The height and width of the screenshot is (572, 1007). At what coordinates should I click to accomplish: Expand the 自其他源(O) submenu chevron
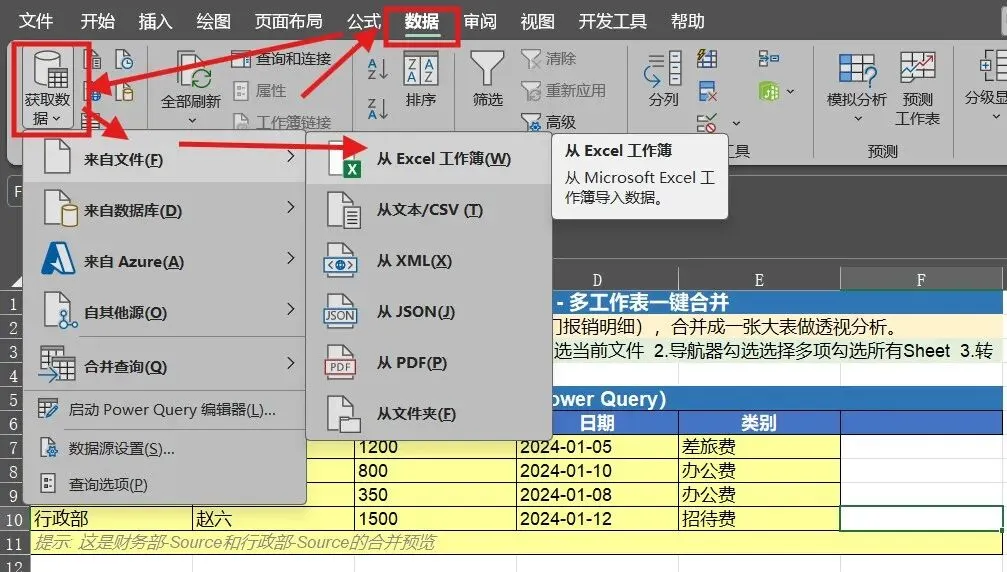pos(291,309)
